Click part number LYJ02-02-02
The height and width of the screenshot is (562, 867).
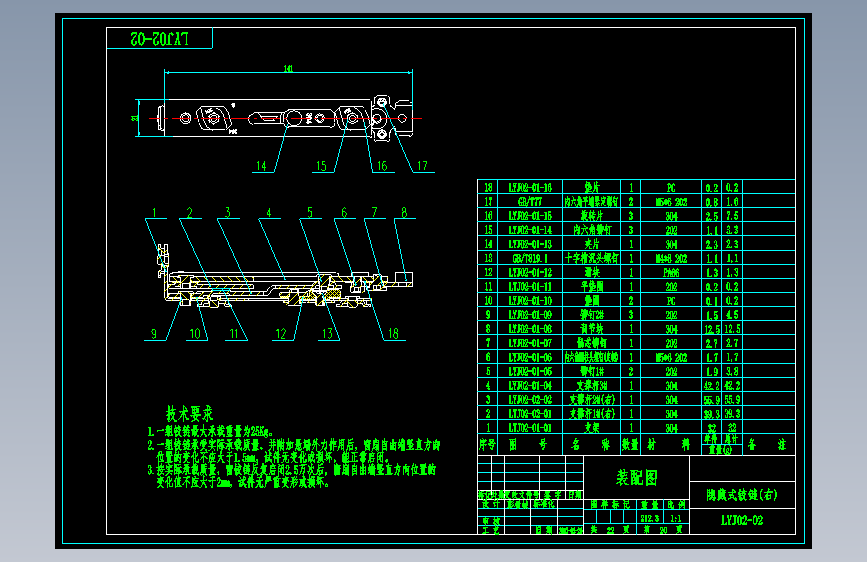[530, 400]
